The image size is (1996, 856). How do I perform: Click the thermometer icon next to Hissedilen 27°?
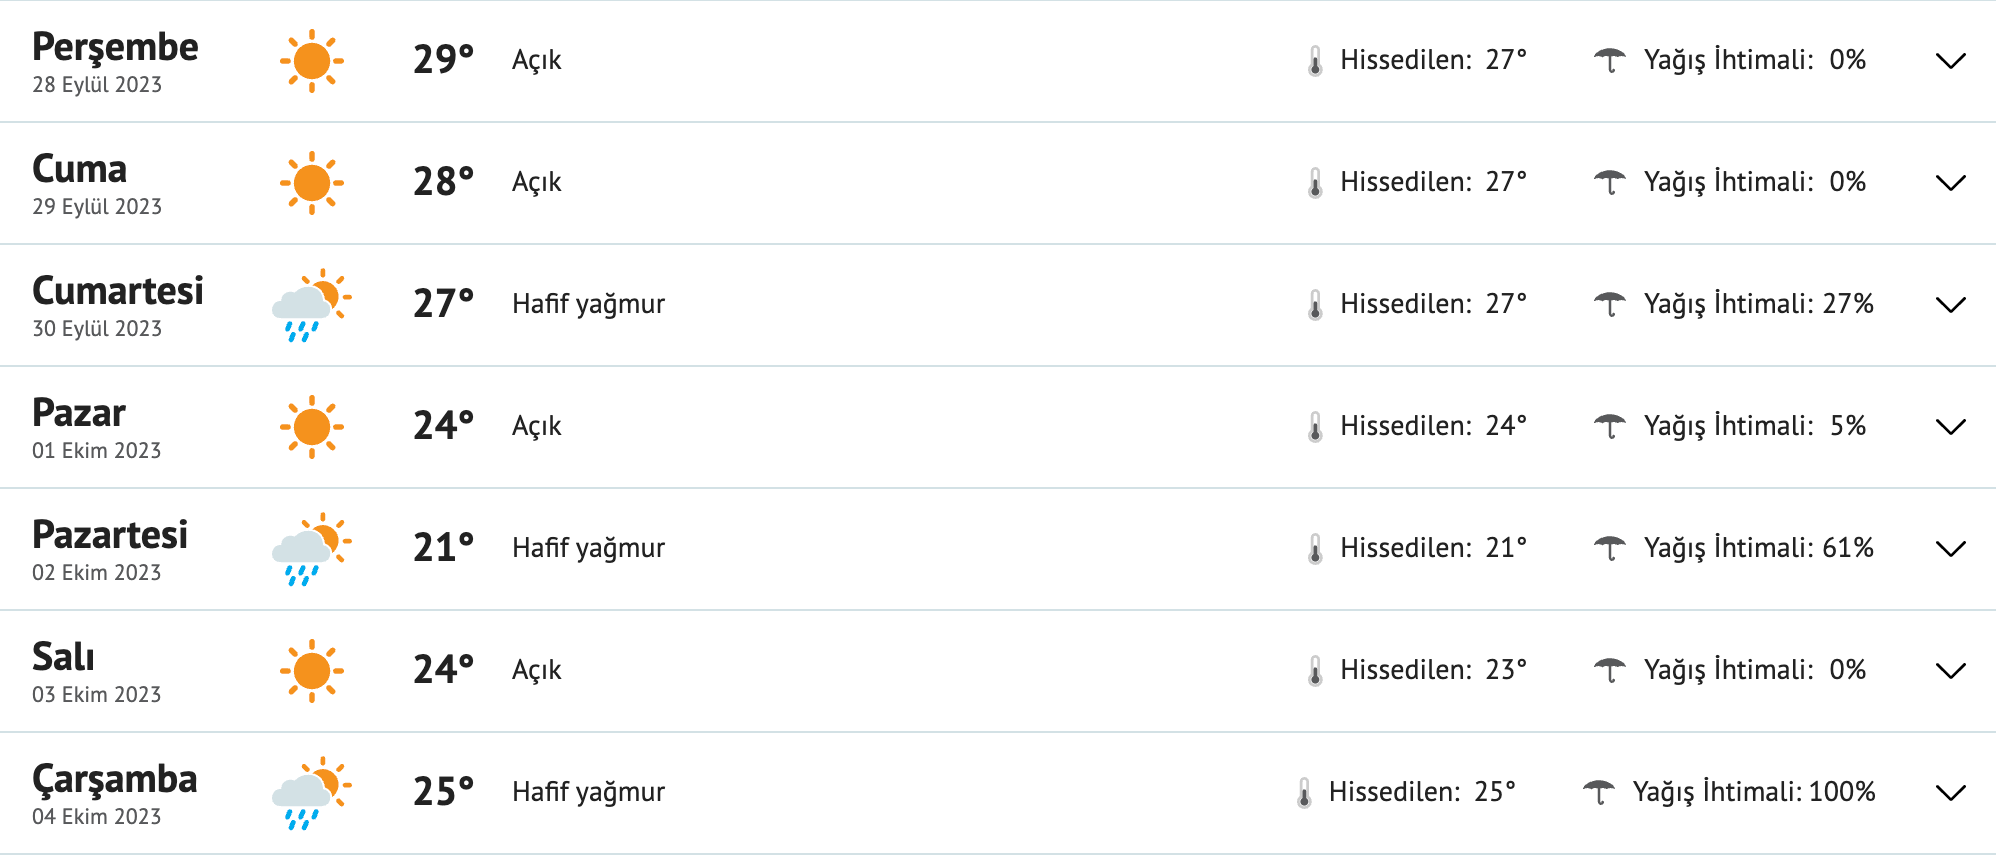coord(1316,58)
